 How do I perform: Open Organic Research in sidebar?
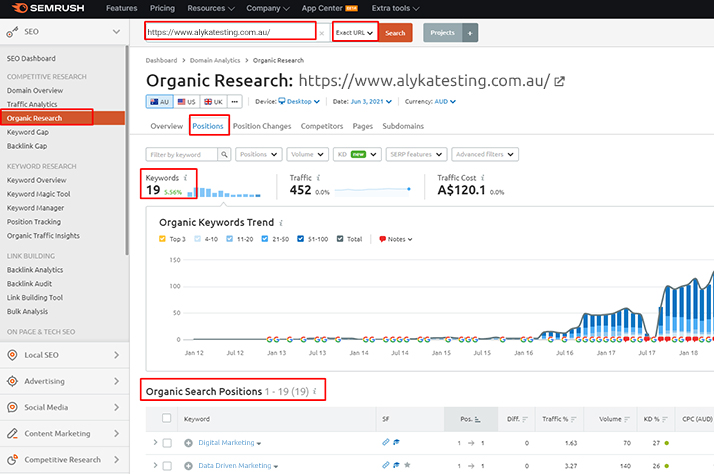(x=62, y=118)
